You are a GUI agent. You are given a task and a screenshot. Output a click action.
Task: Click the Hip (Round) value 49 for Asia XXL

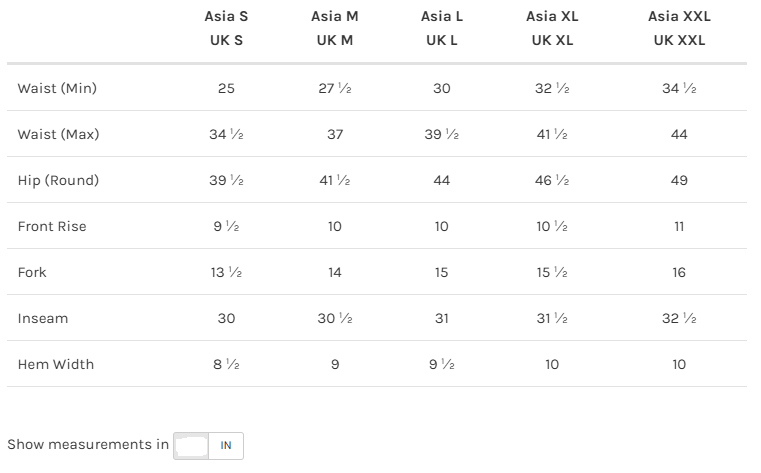(x=679, y=180)
